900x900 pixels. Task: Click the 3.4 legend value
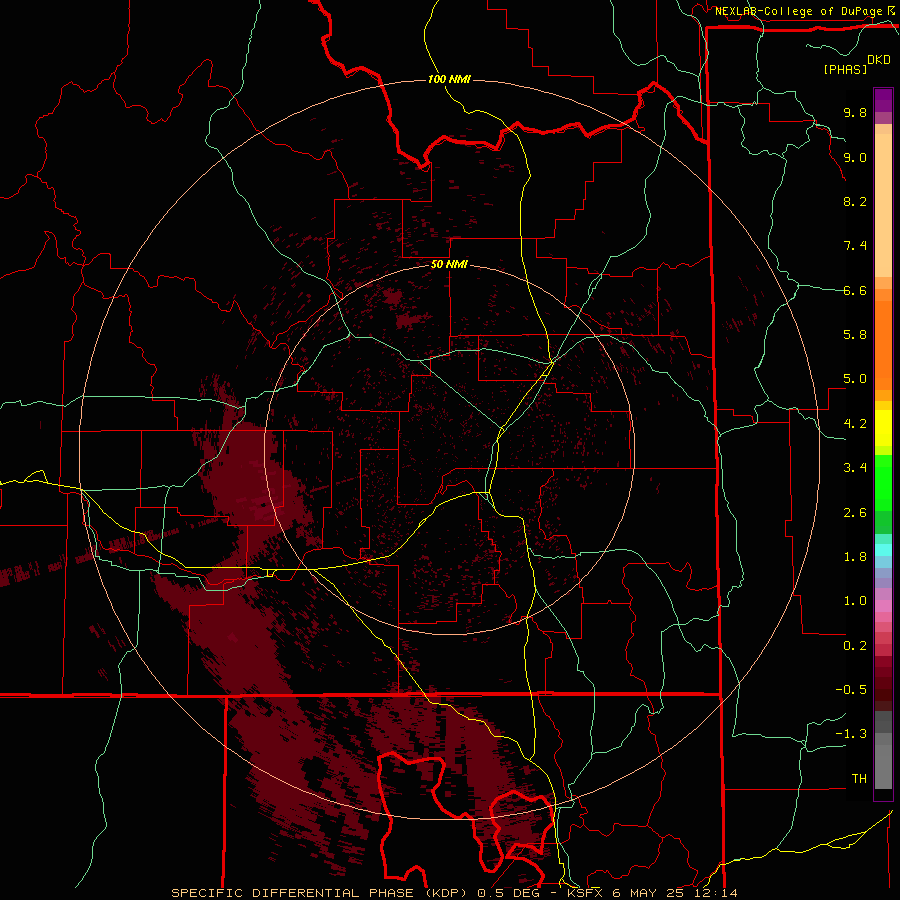coord(855,468)
